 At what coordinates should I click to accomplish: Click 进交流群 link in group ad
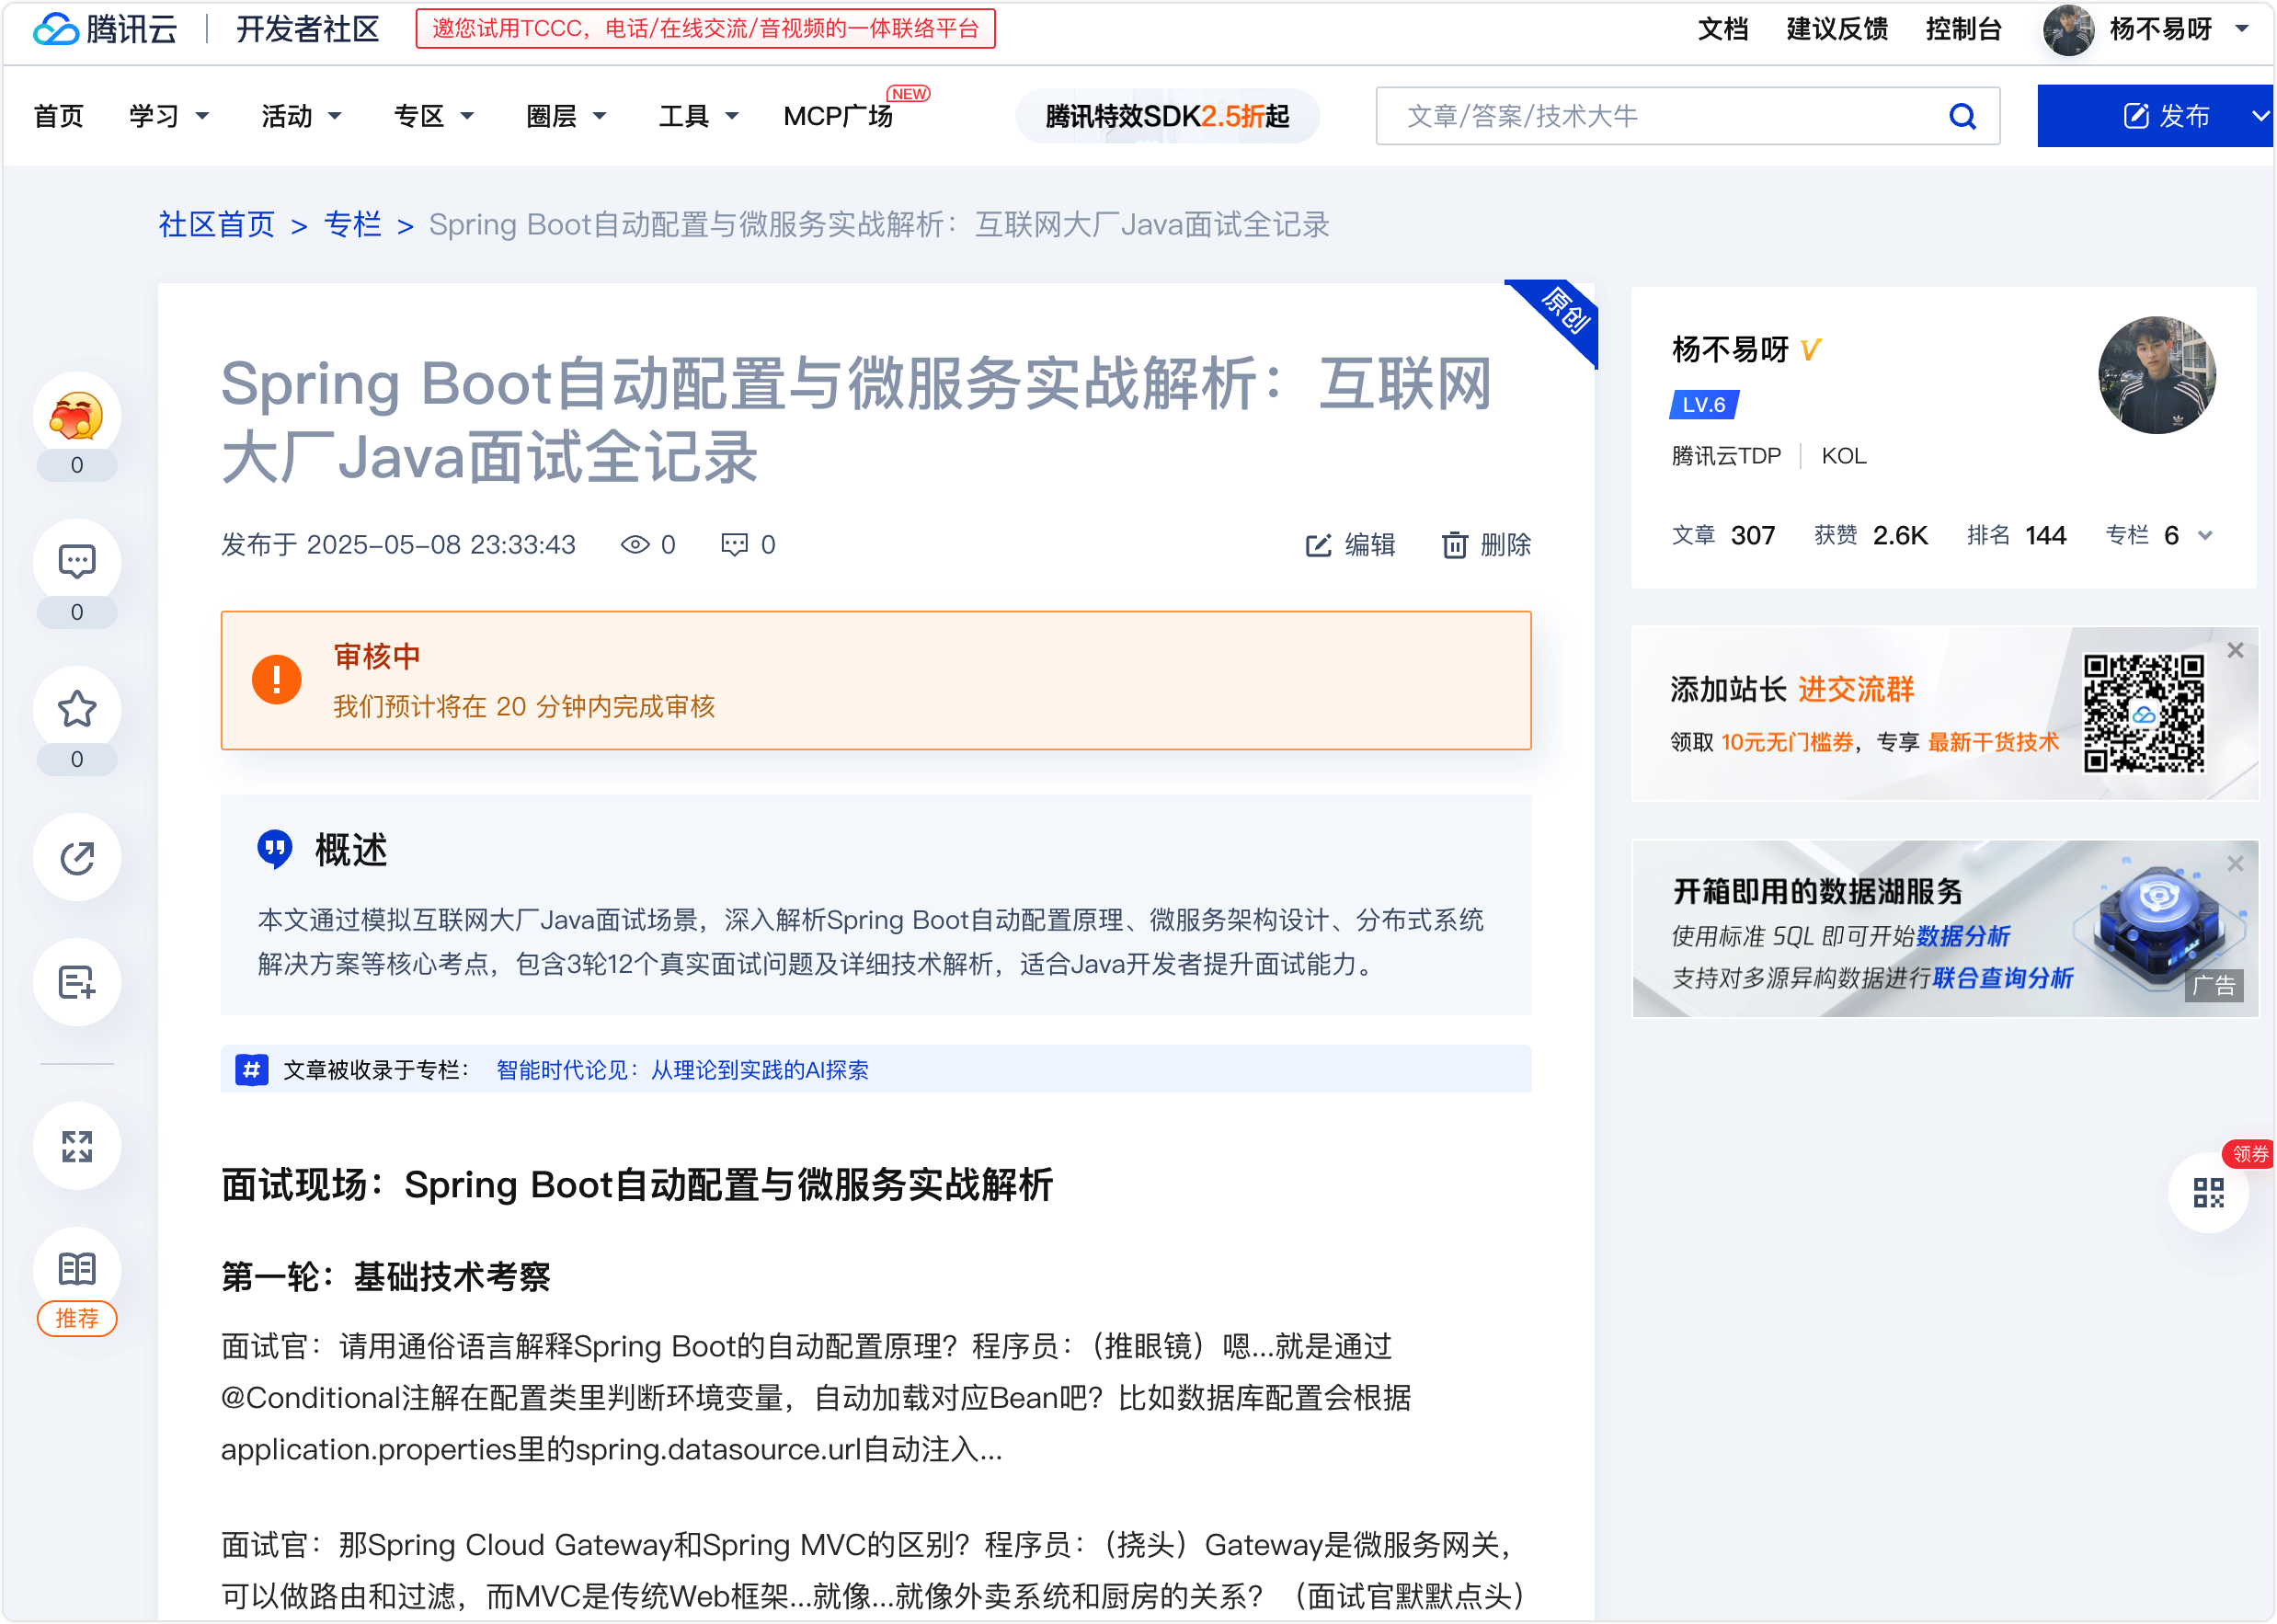tap(1856, 690)
